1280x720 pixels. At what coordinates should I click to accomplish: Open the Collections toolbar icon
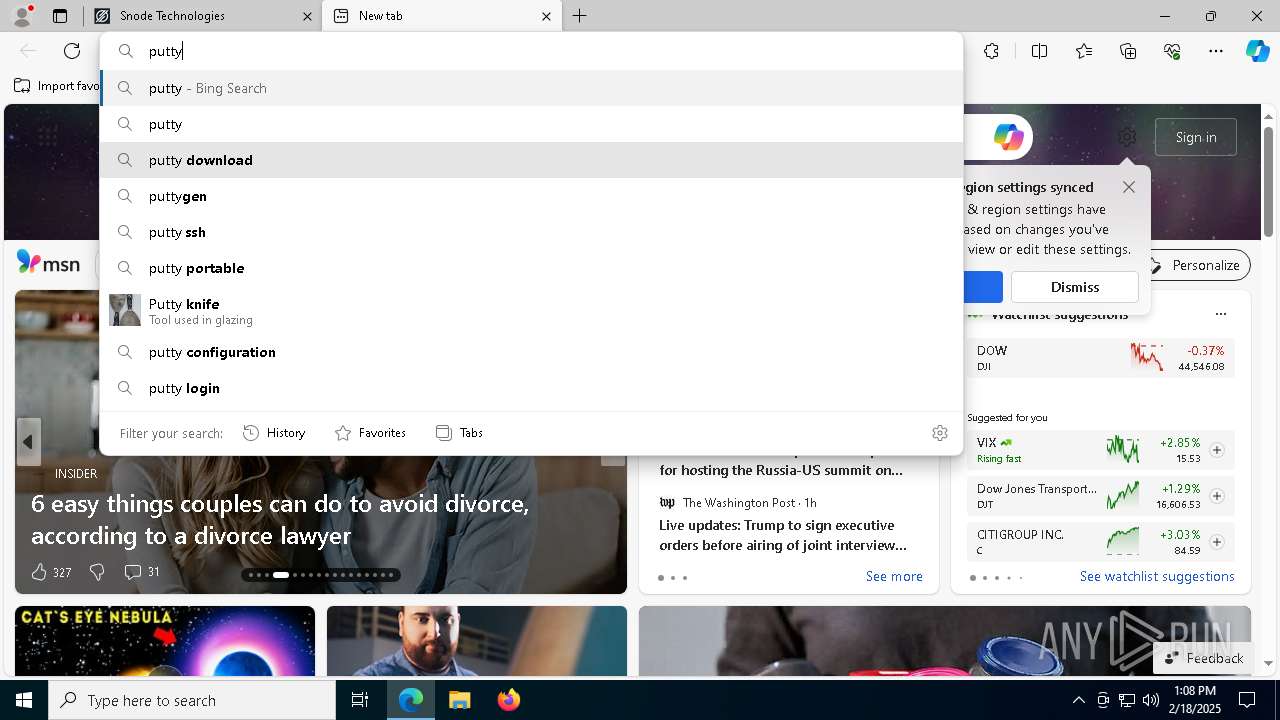tap(1128, 51)
